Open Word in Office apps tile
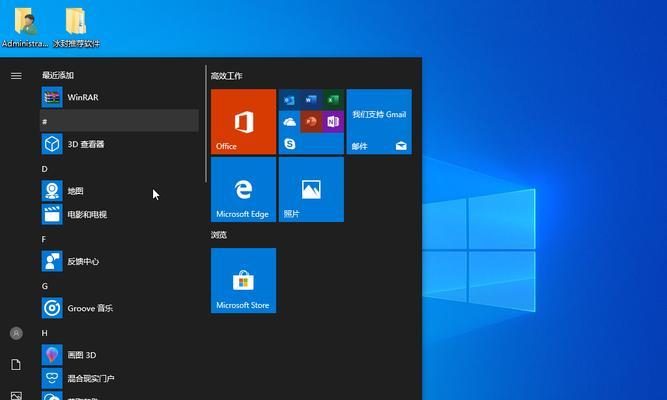The height and width of the screenshot is (400, 667). (x=311, y=100)
